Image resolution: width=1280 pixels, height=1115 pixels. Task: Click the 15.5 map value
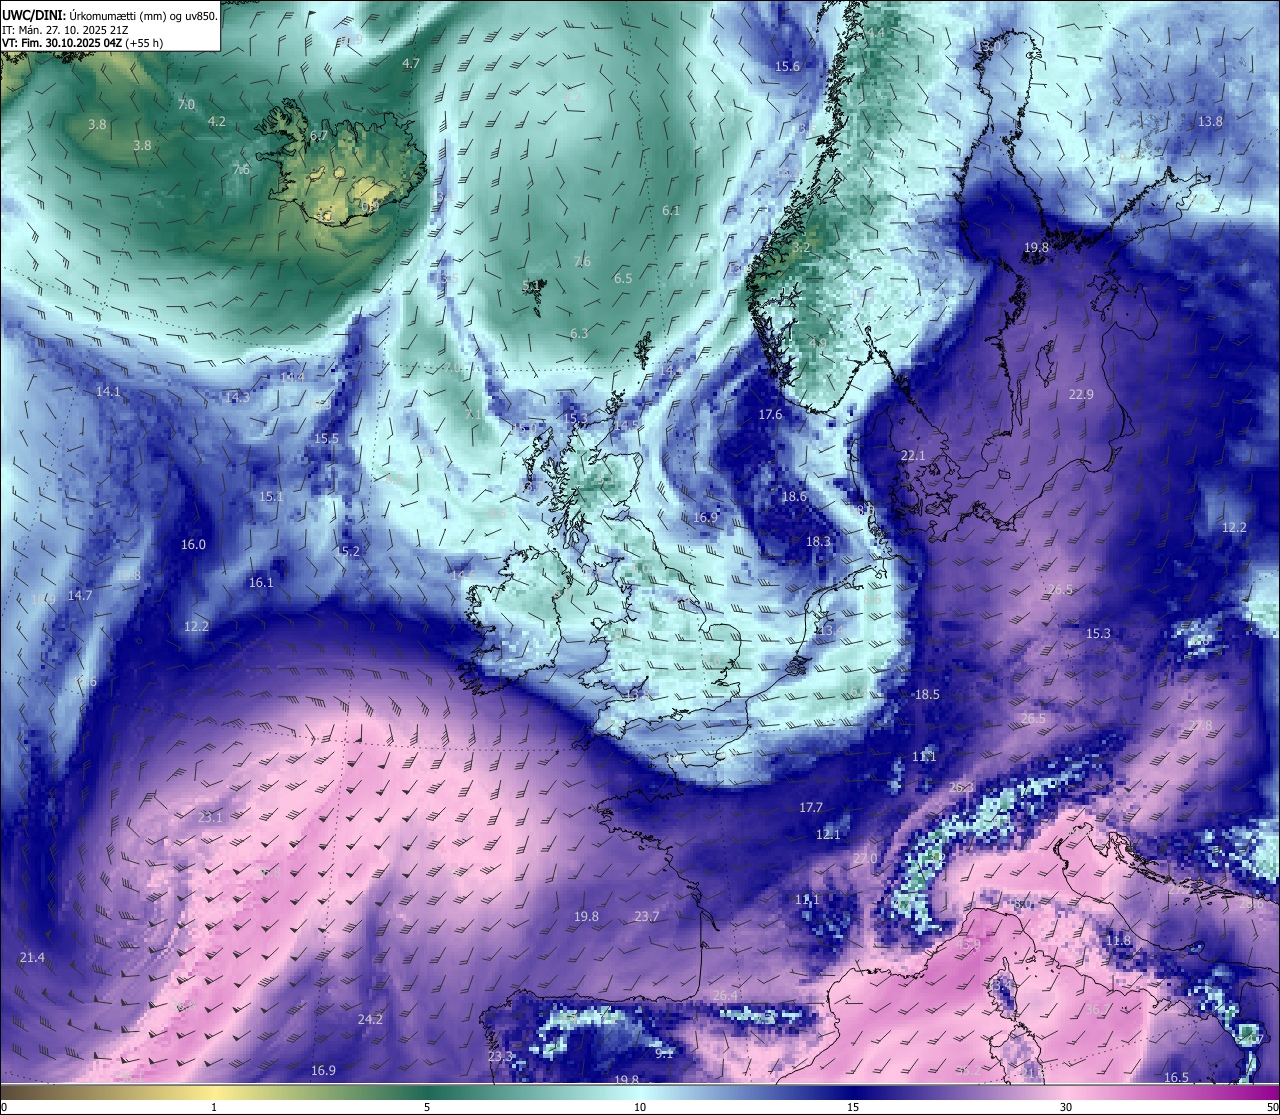(326, 438)
